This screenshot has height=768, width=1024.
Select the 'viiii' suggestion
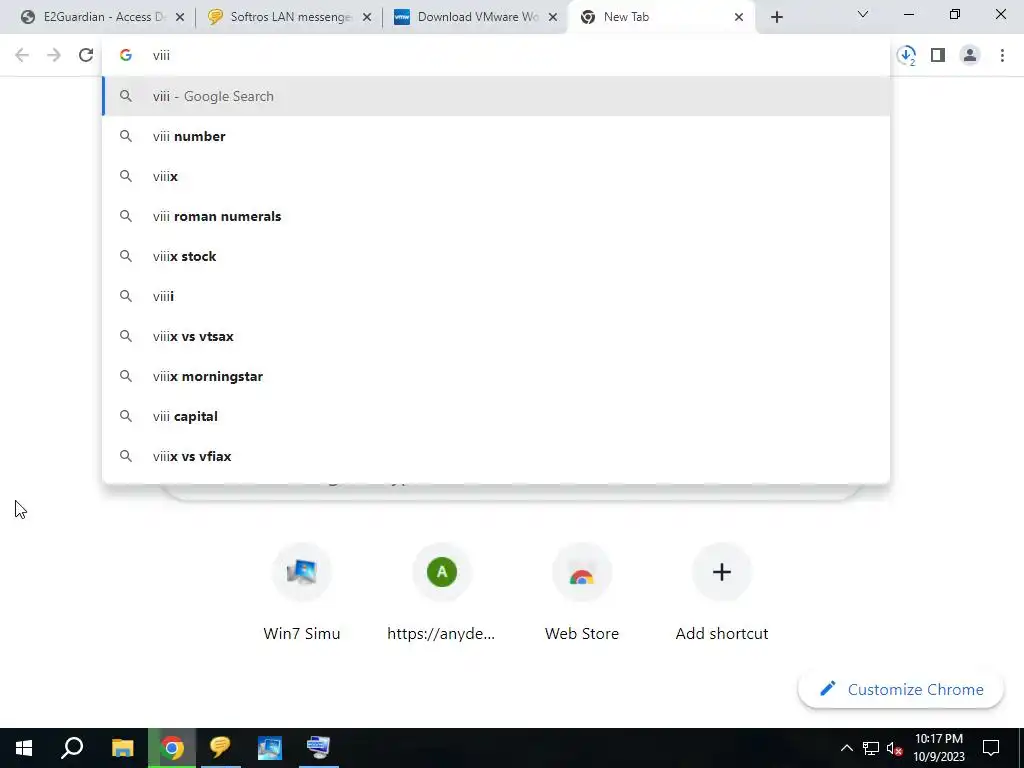[496, 296]
